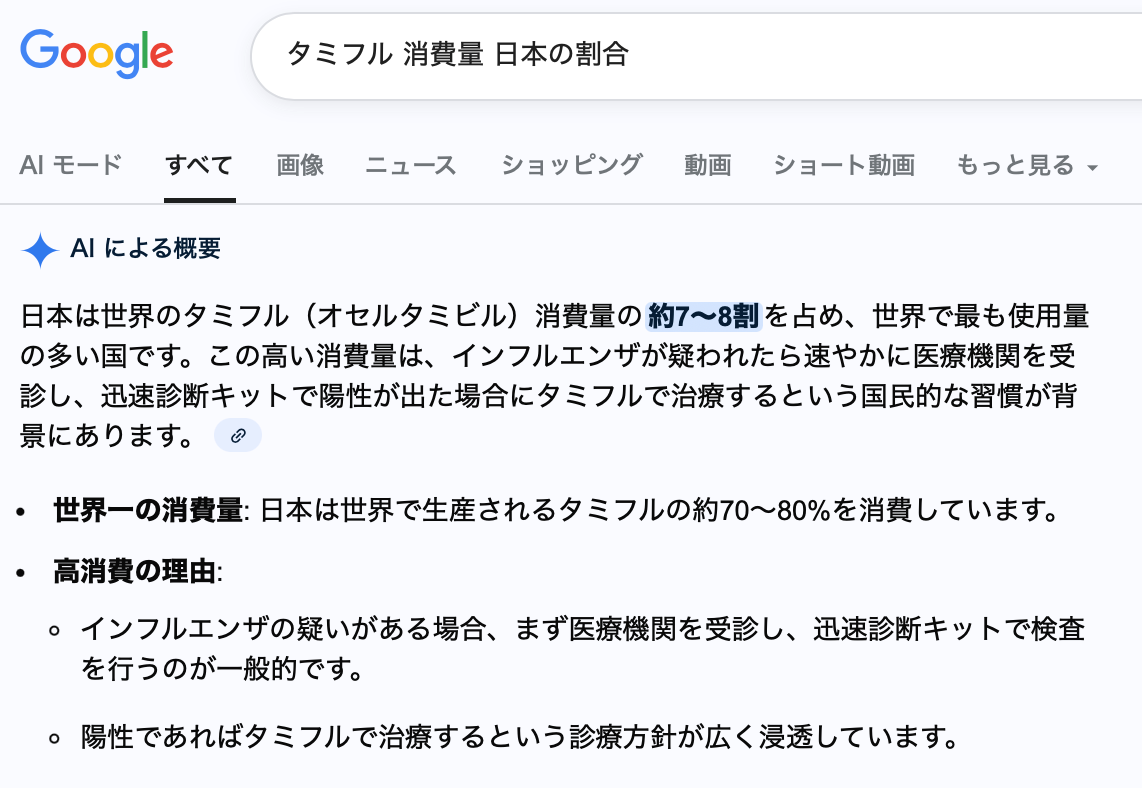Switch to the 動画 tab

pyautogui.click(x=707, y=165)
